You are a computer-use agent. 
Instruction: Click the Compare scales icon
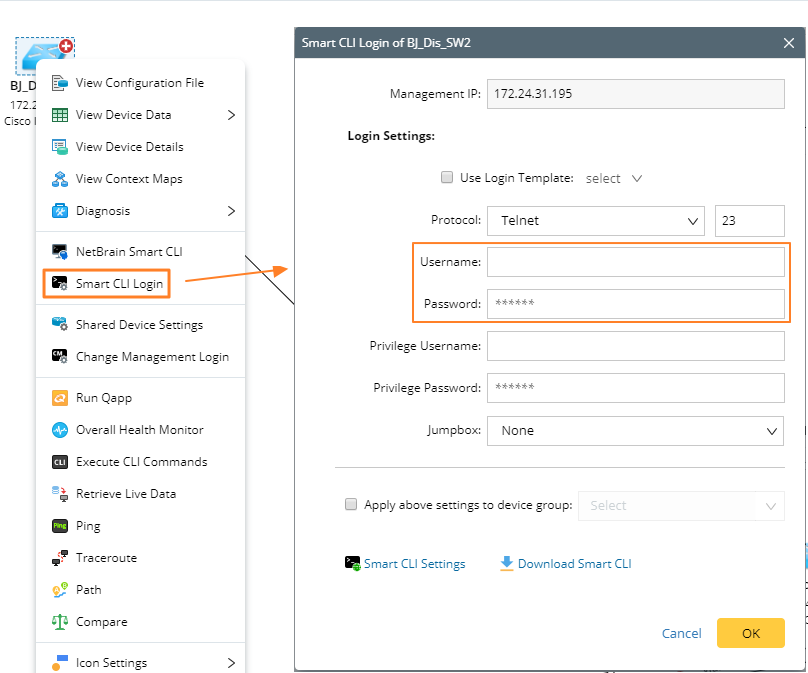click(59, 622)
